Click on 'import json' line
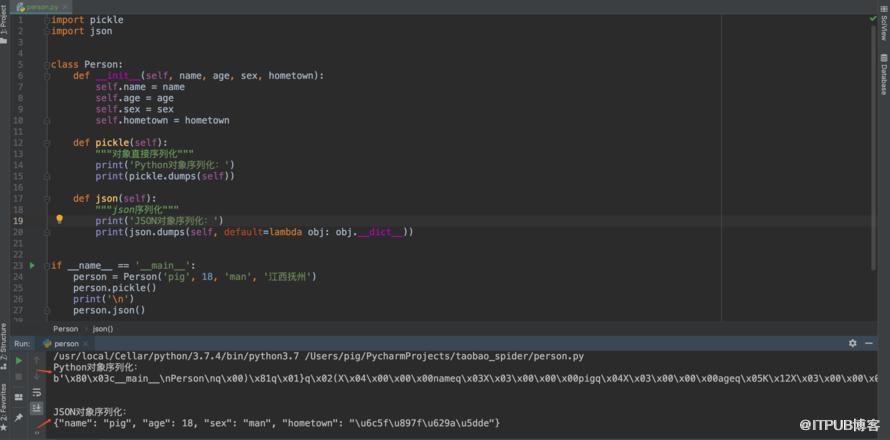890x440 pixels. pyautogui.click(x=81, y=31)
